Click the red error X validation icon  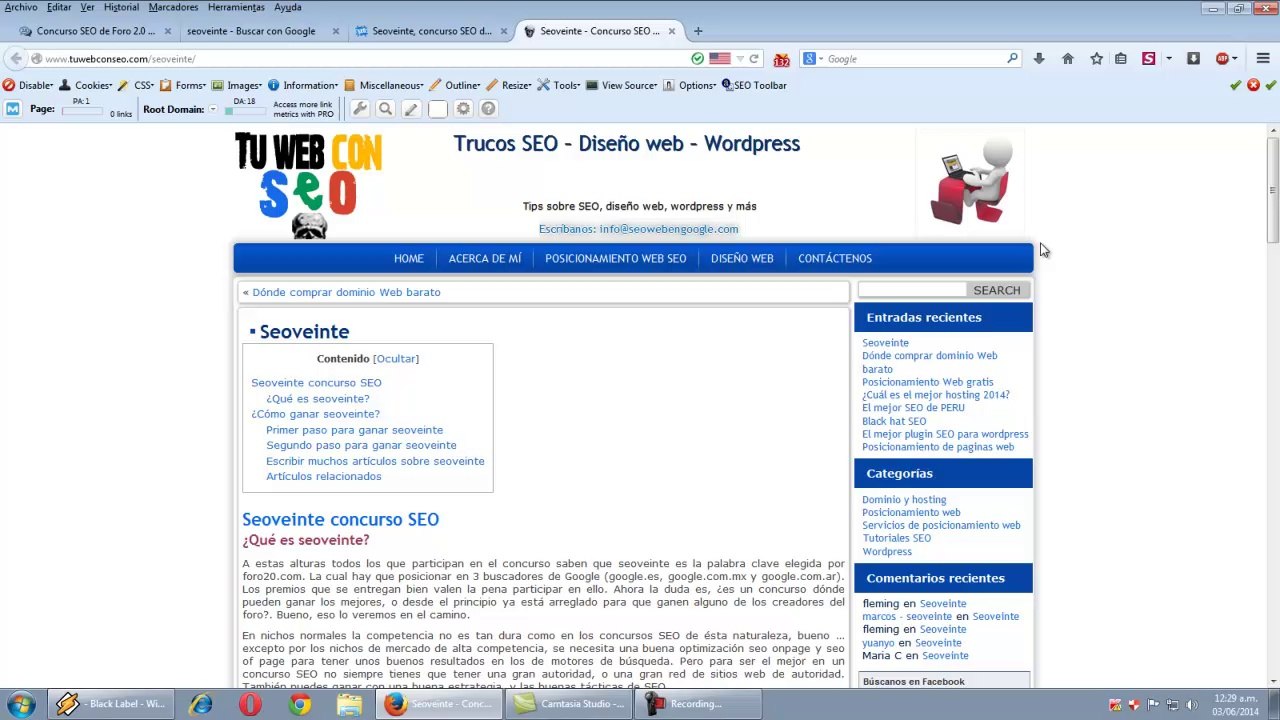coord(1253,86)
